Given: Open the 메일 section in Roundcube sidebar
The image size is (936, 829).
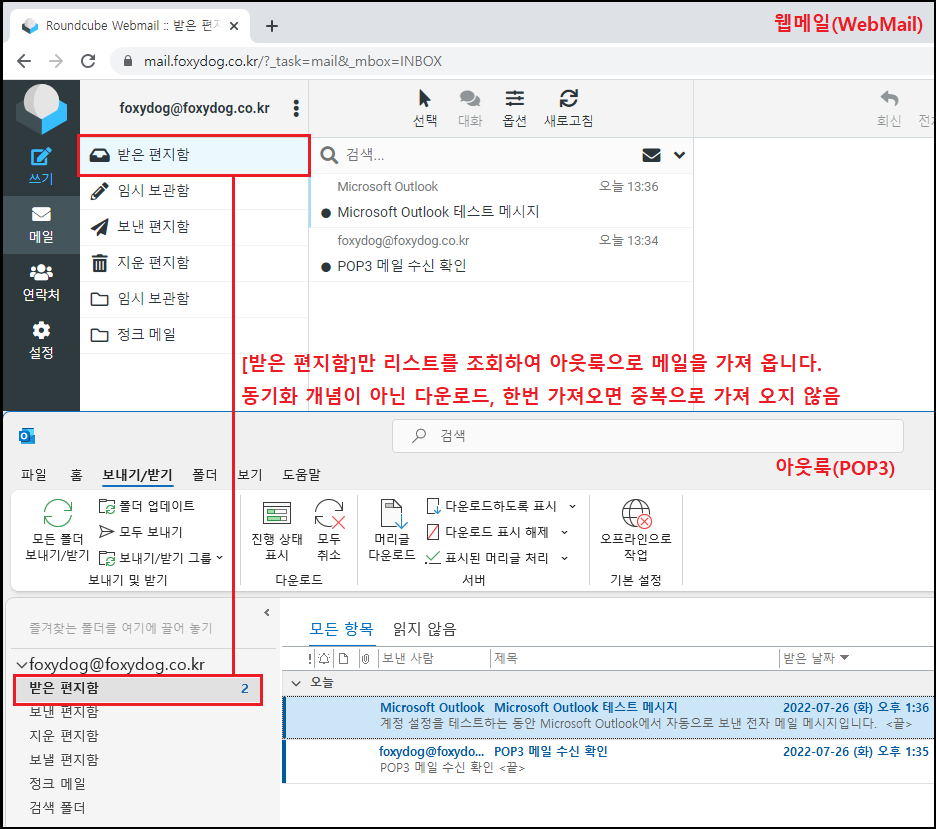Looking at the screenshot, I should coord(41,225).
